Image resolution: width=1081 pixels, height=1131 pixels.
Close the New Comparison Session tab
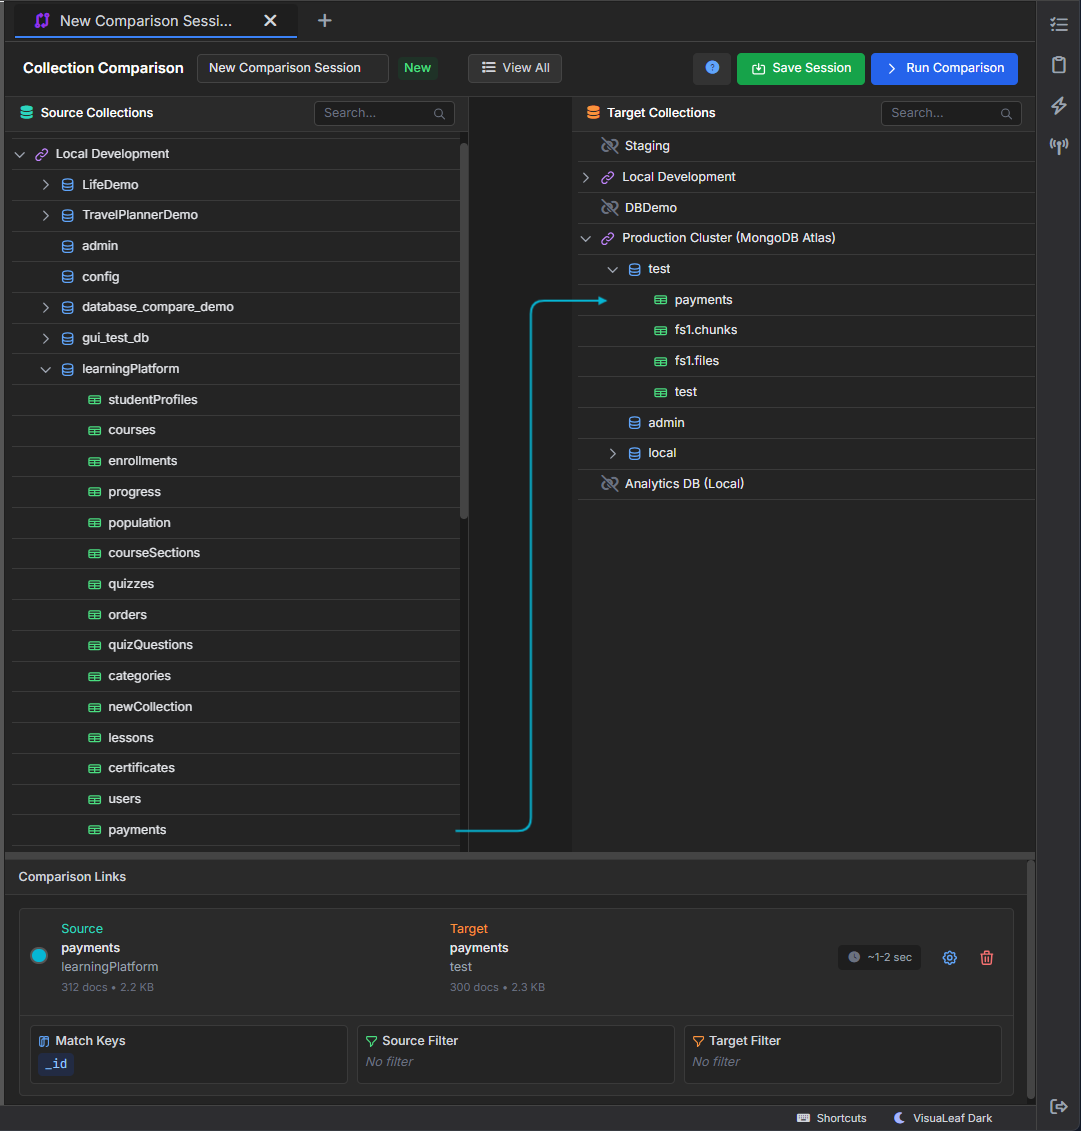coord(270,21)
